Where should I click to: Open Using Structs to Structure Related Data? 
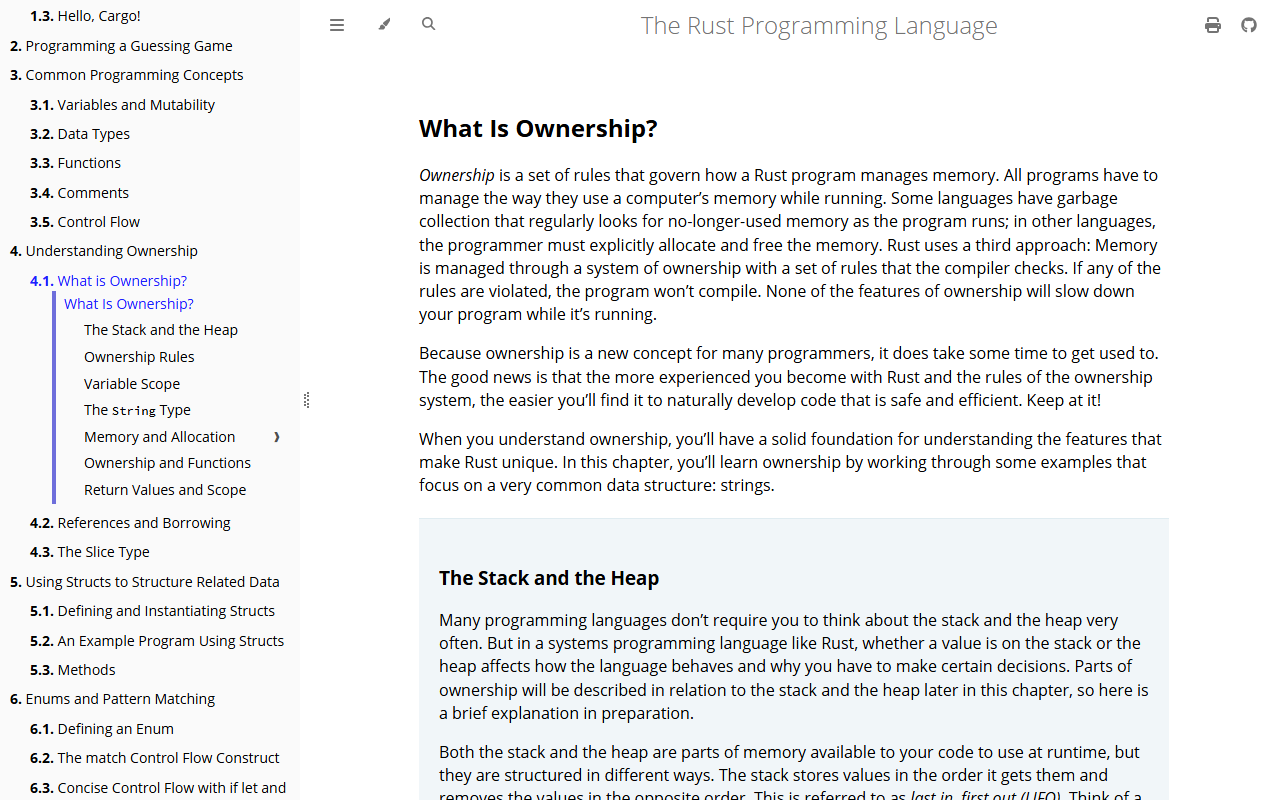coord(145,582)
